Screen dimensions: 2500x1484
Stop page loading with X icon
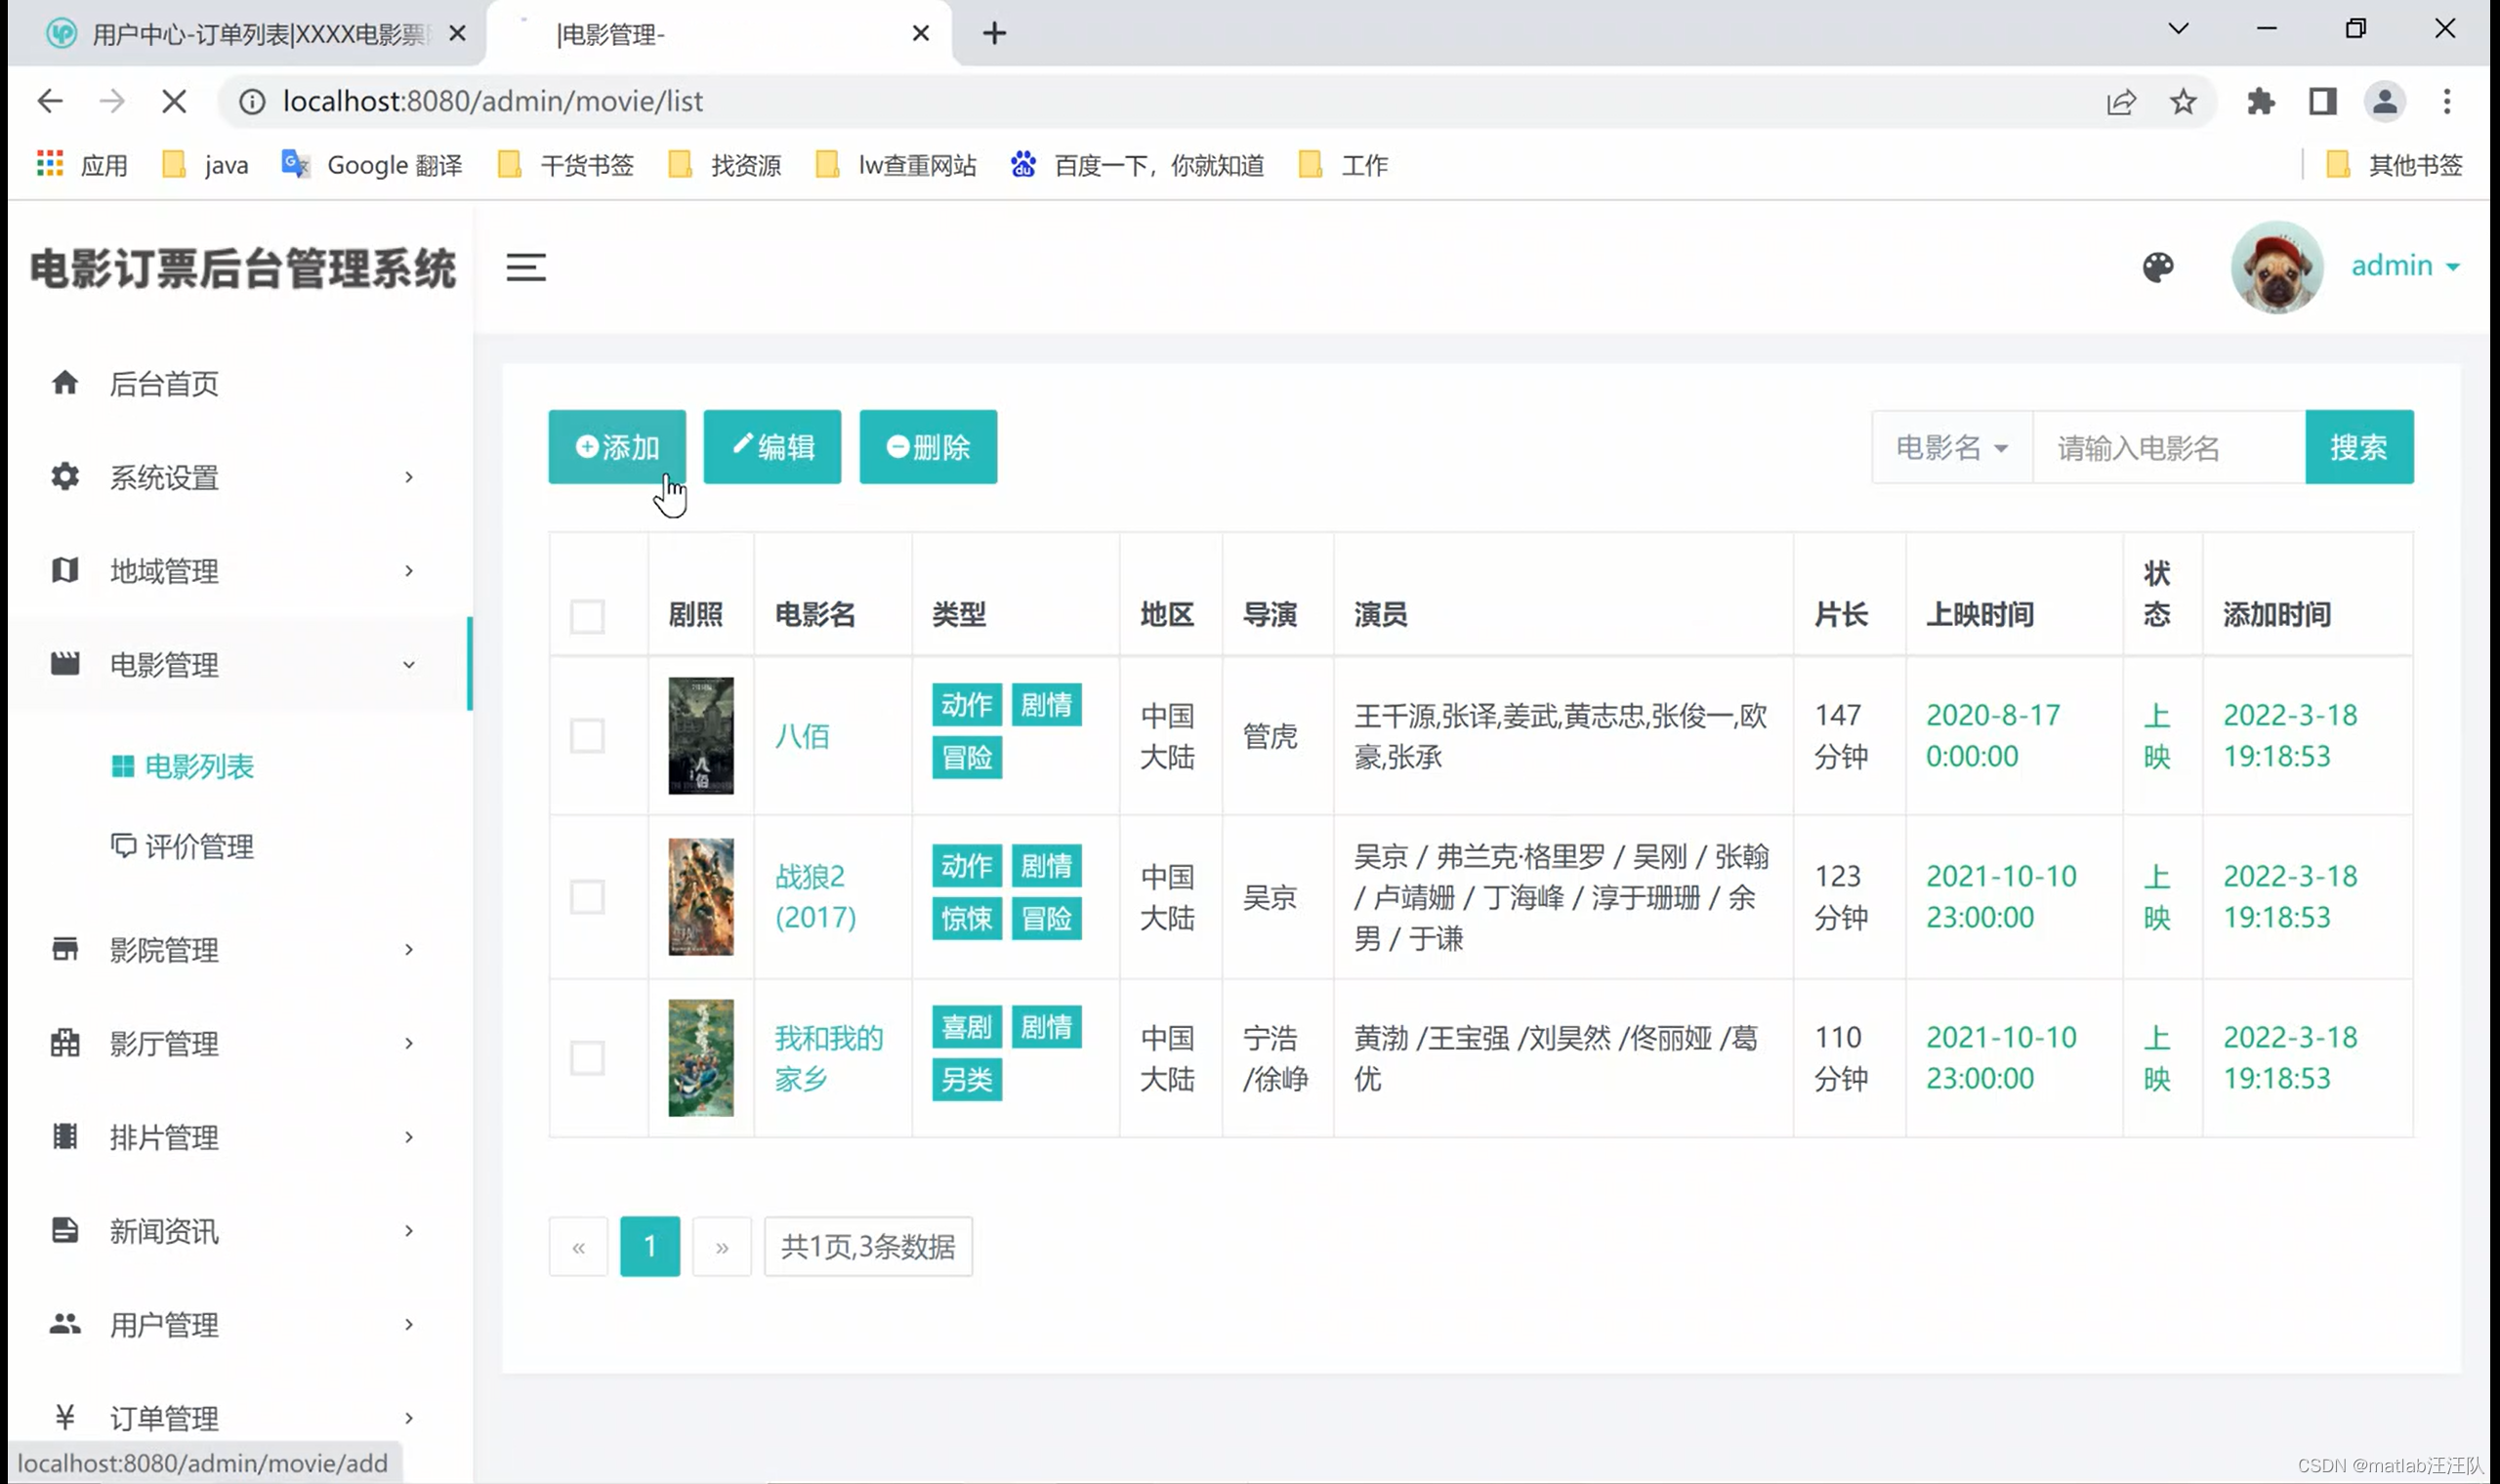pyautogui.click(x=174, y=101)
